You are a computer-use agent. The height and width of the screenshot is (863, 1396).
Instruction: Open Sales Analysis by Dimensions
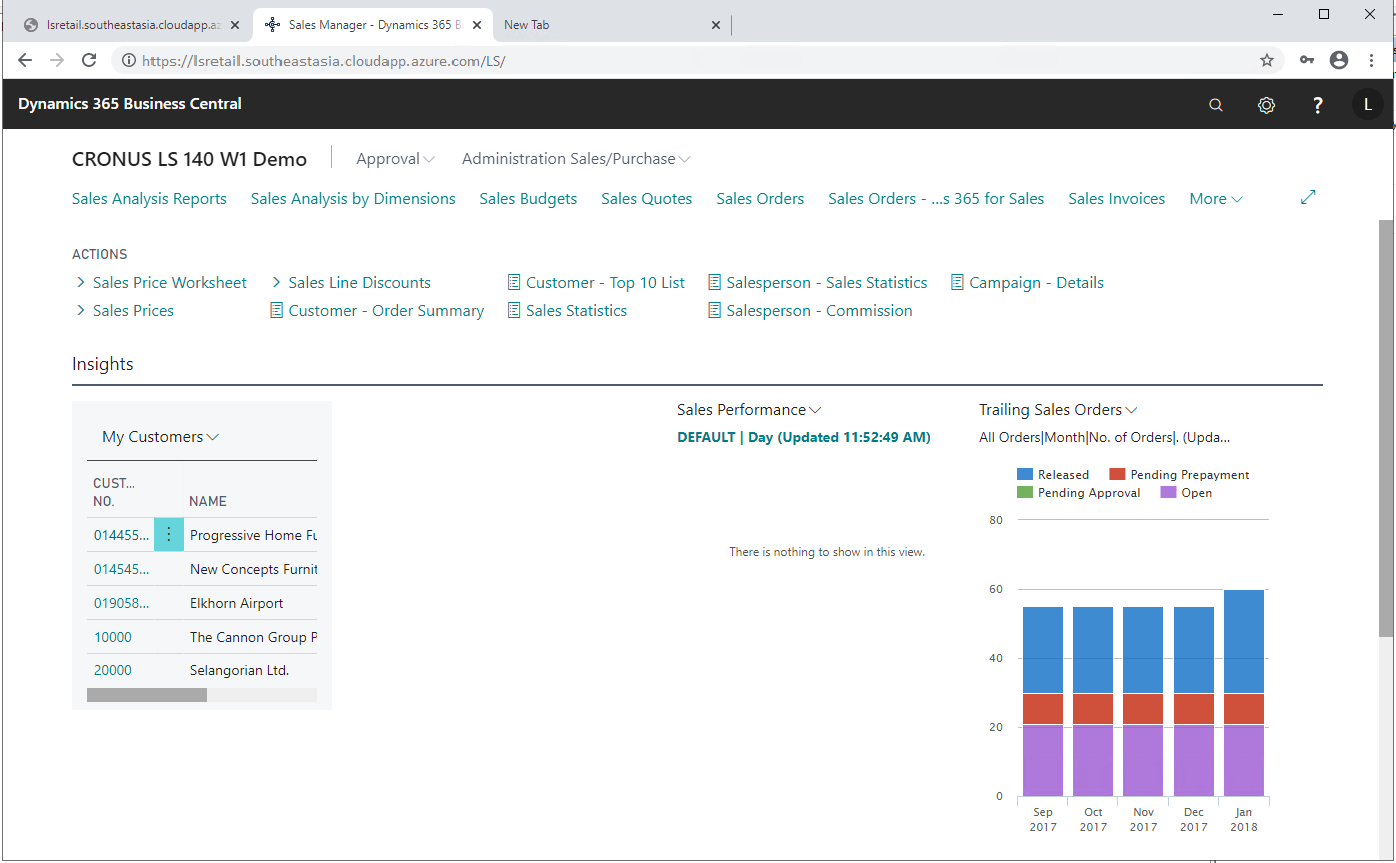353,199
